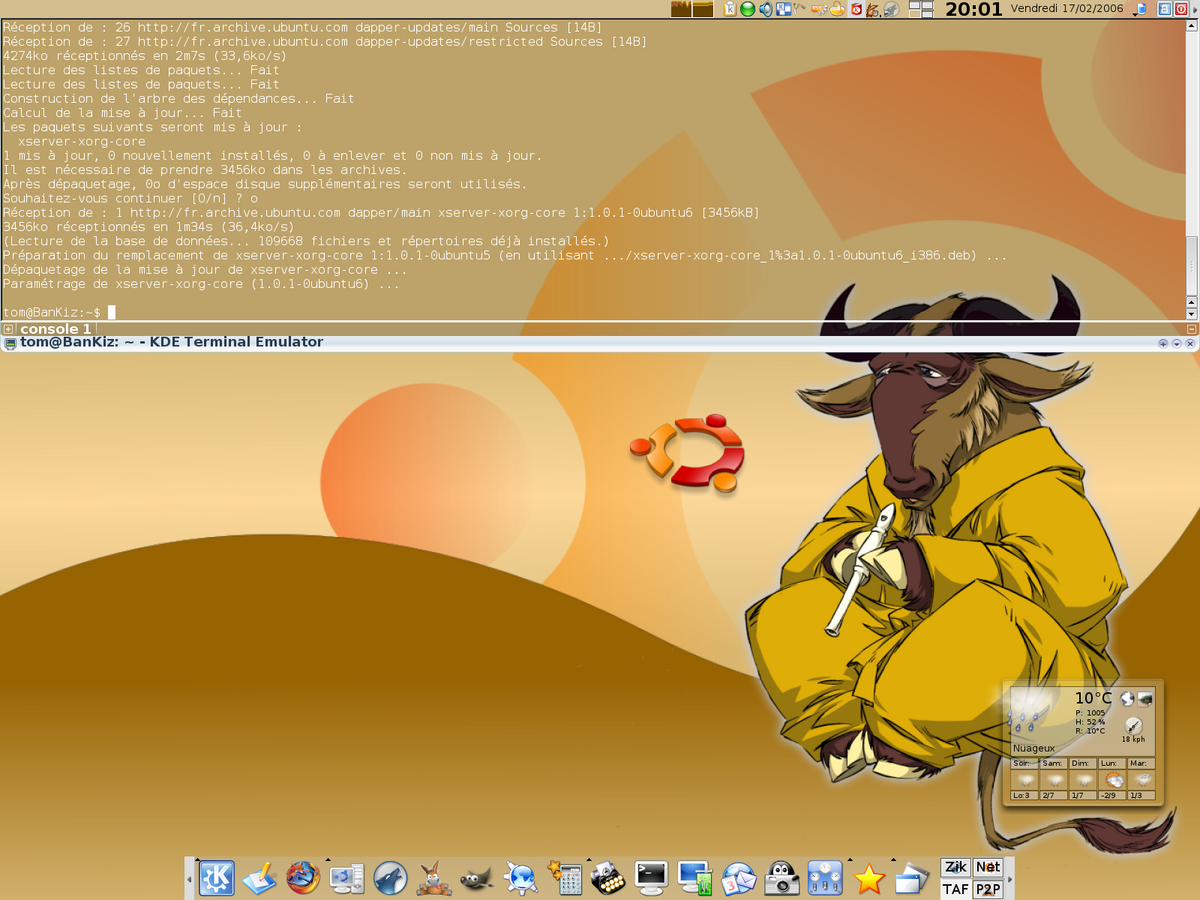Open the KDE K menu in the bottom panel
Screen dimensions: 1200x900
[x=216, y=878]
